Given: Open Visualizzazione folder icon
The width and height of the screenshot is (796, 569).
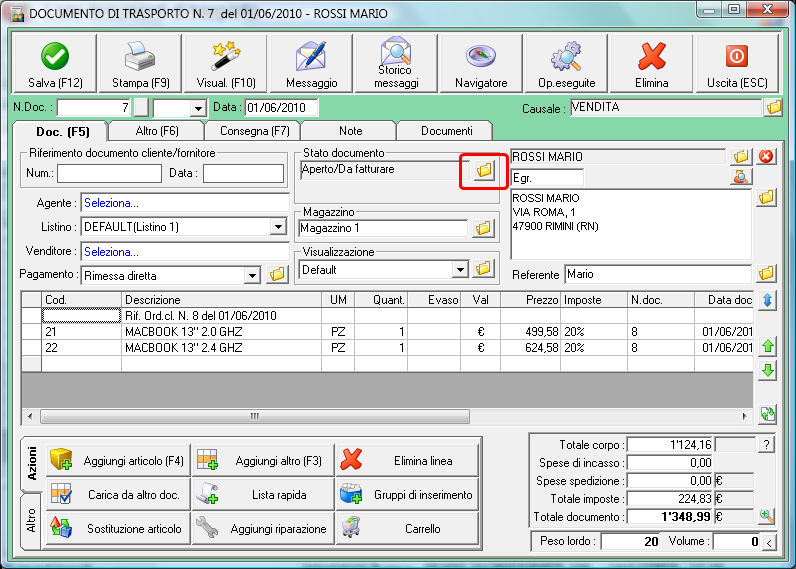Looking at the screenshot, I should point(484,268).
